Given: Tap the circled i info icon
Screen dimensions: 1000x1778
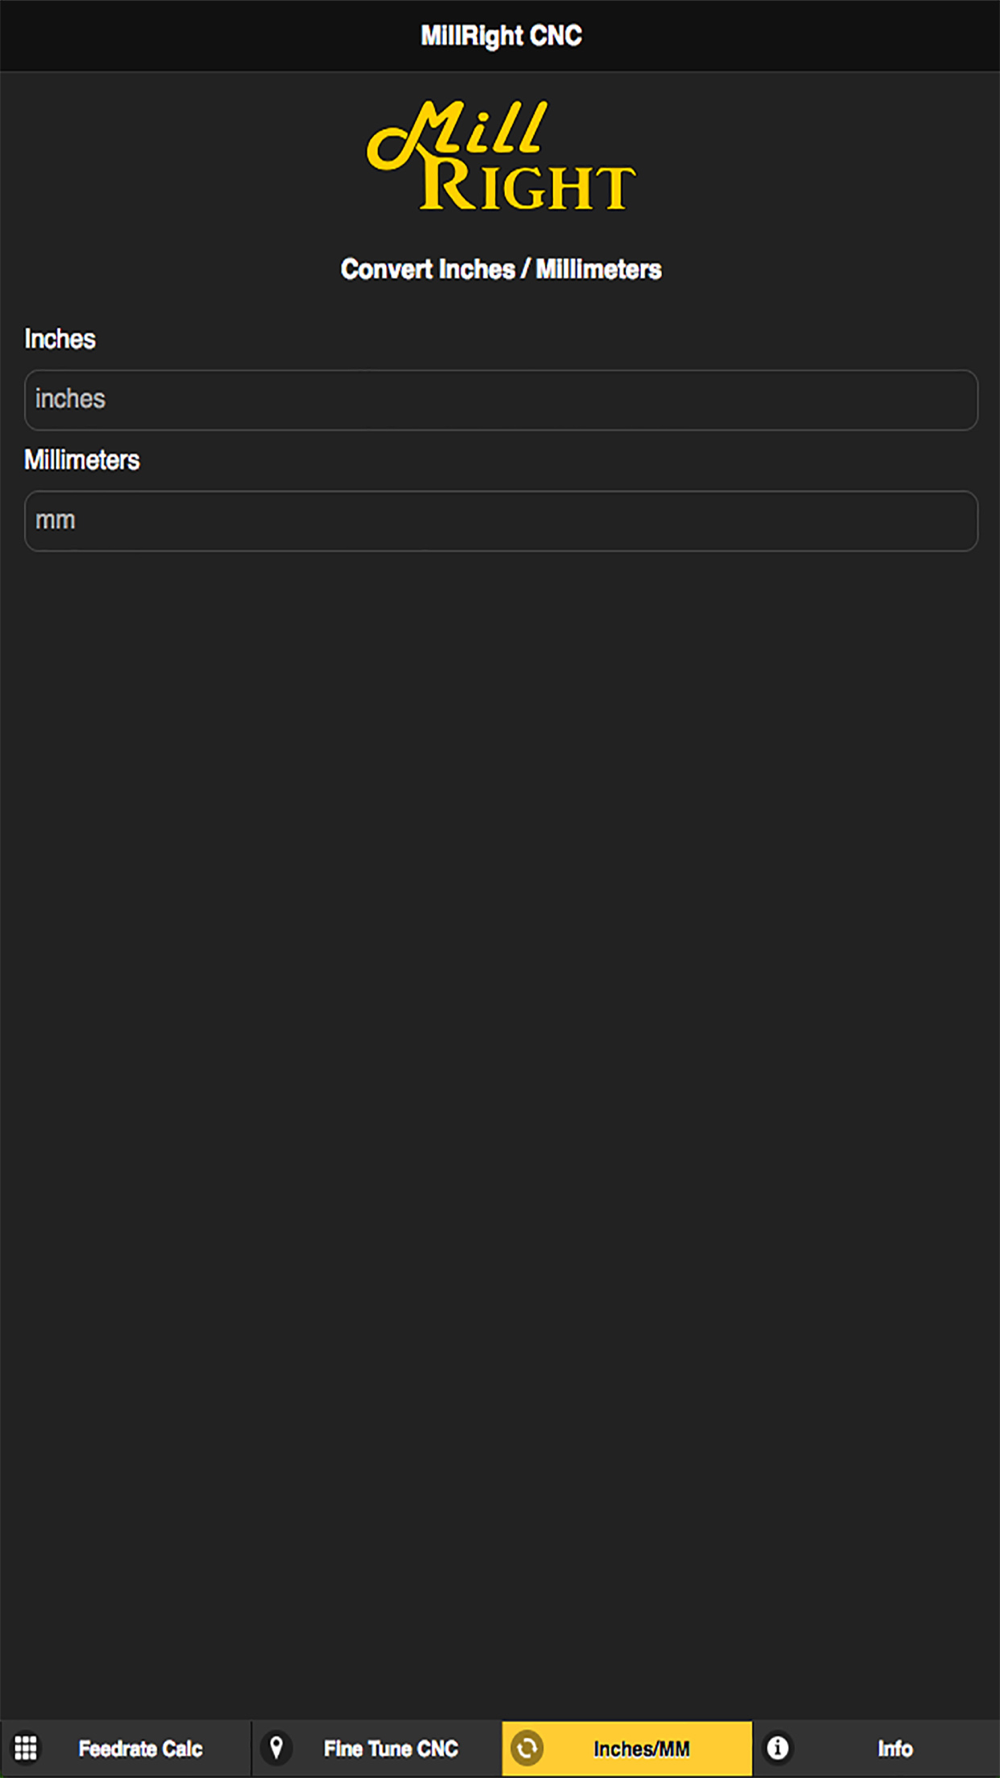Looking at the screenshot, I should tap(777, 1748).
